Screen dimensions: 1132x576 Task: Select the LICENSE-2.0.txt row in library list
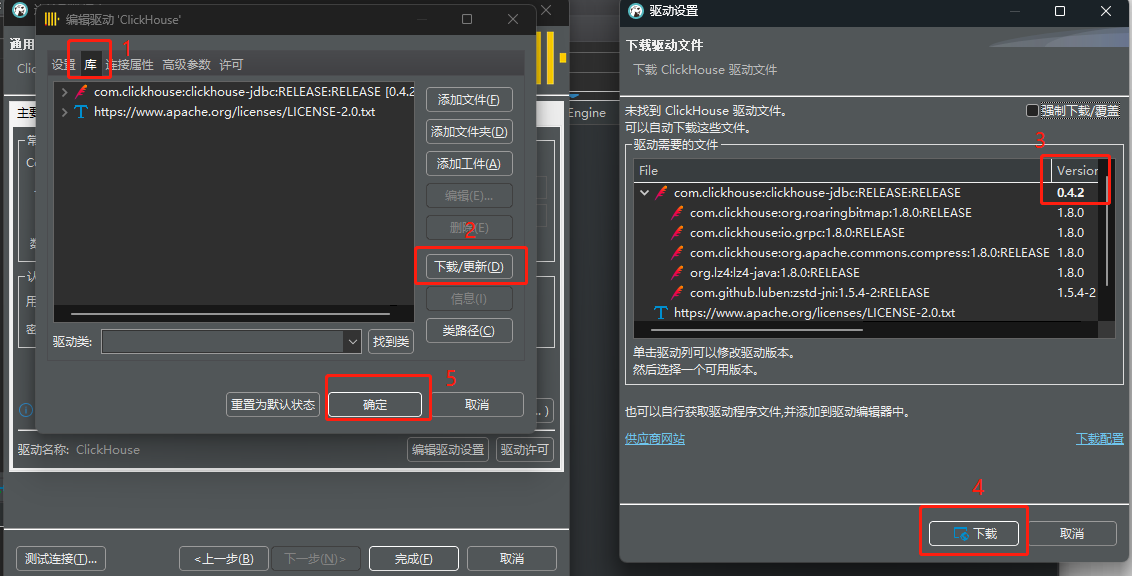tap(235, 112)
